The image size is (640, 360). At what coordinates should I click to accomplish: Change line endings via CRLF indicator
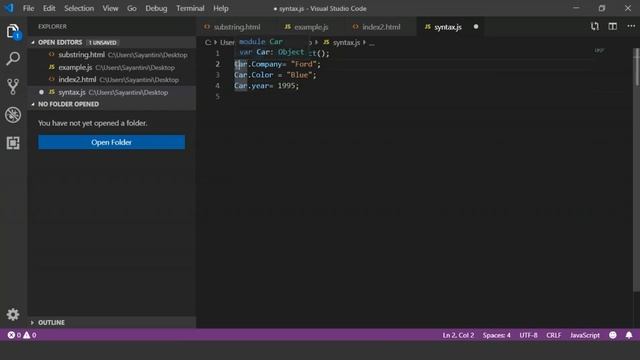coord(553,335)
